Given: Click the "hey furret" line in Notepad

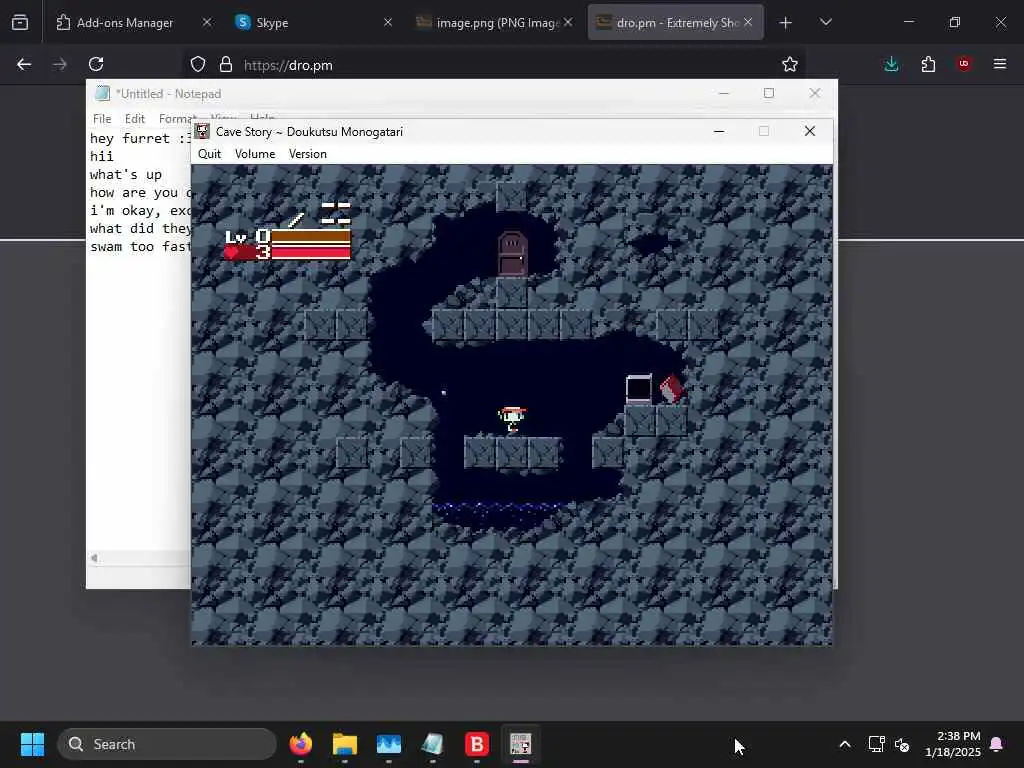Looking at the screenshot, I should pos(140,138).
